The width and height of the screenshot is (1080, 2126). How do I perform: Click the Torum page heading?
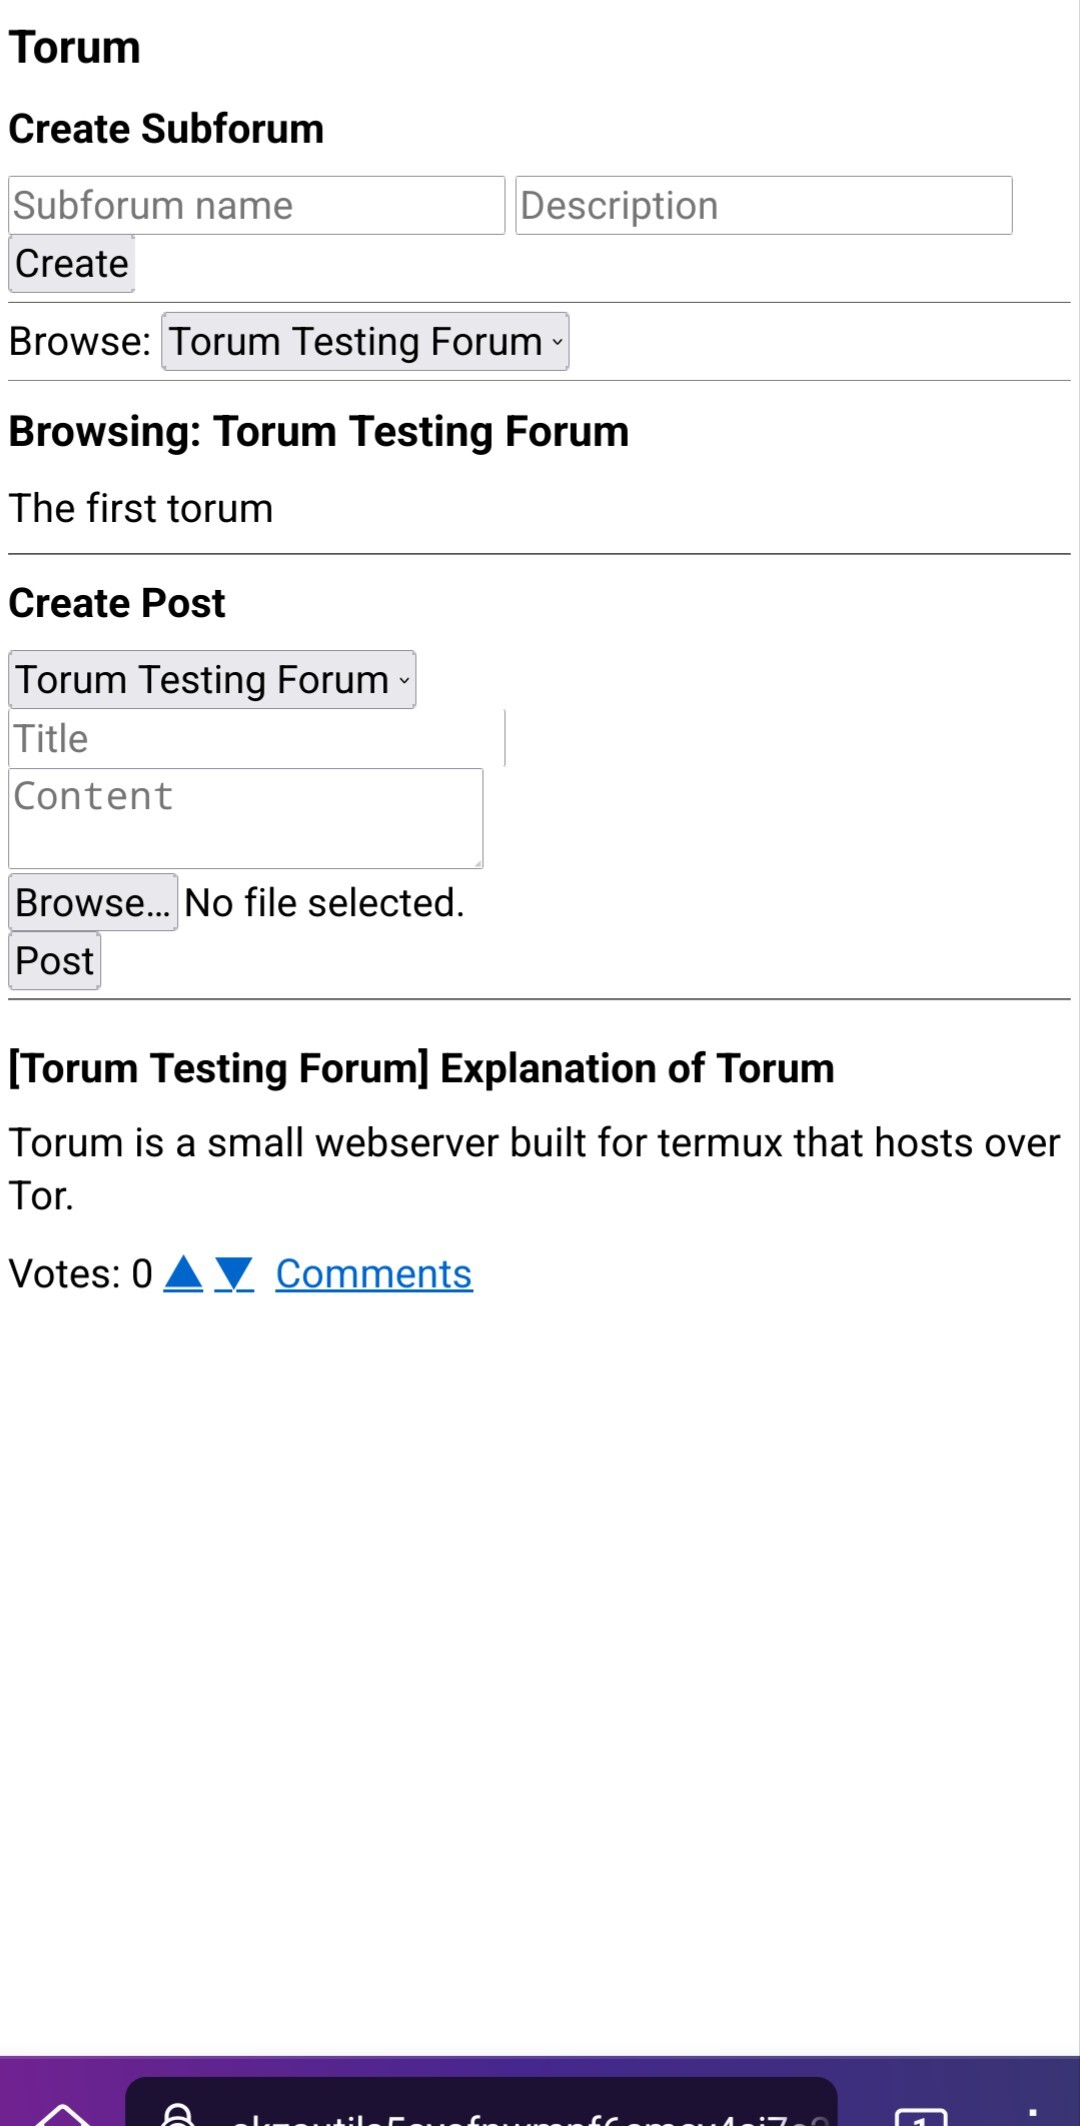[x=75, y=48]
